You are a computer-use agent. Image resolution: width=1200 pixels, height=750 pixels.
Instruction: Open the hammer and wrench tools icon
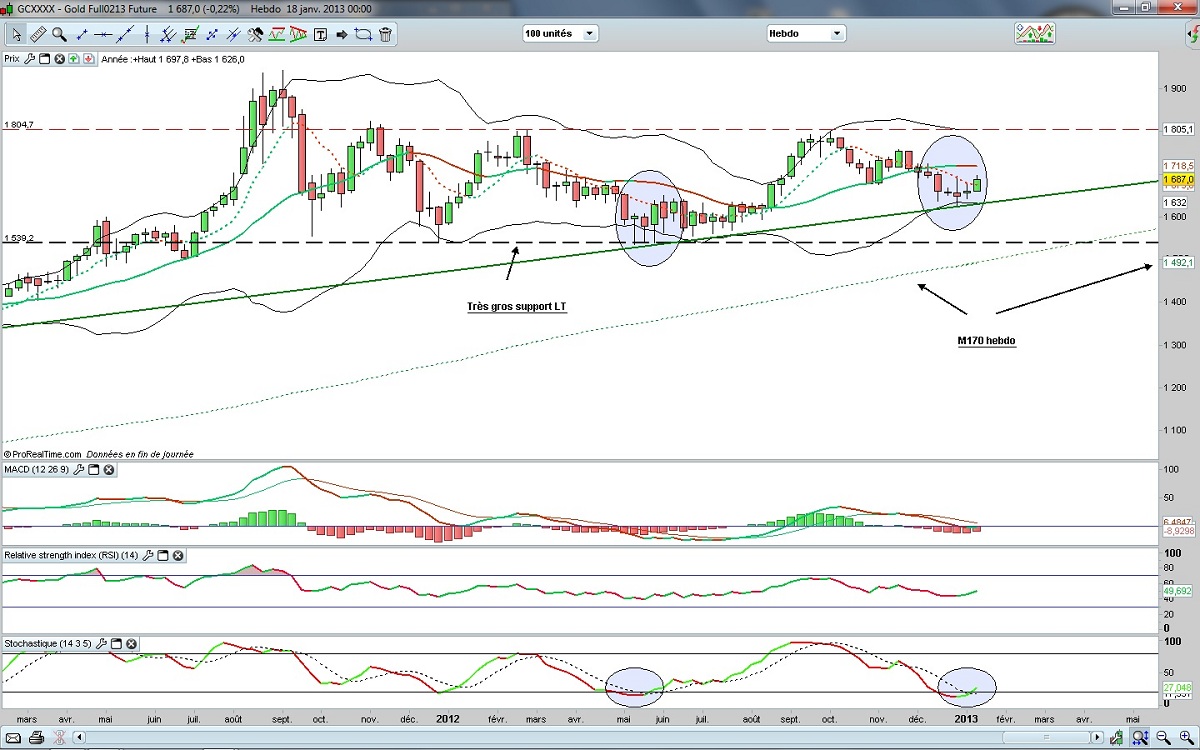click(x=255, y=34)
